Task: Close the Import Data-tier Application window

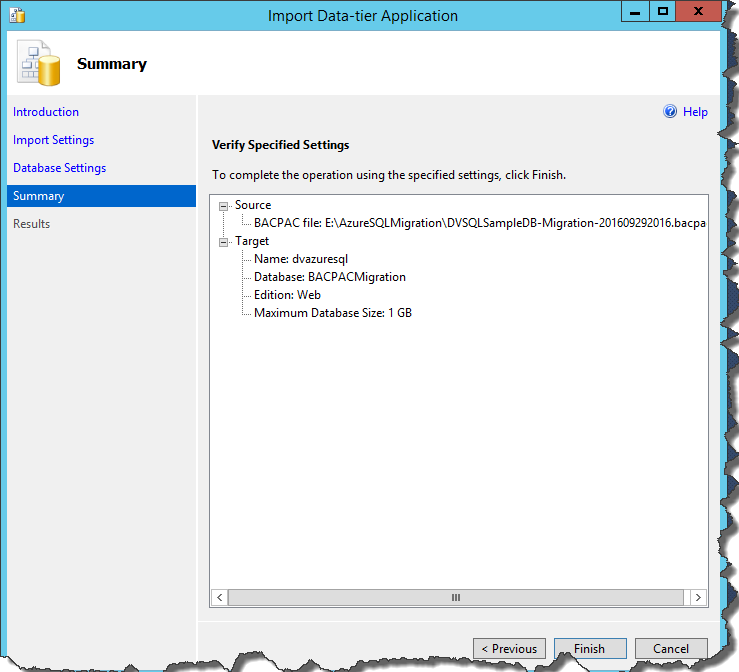Action: (698, 11)
